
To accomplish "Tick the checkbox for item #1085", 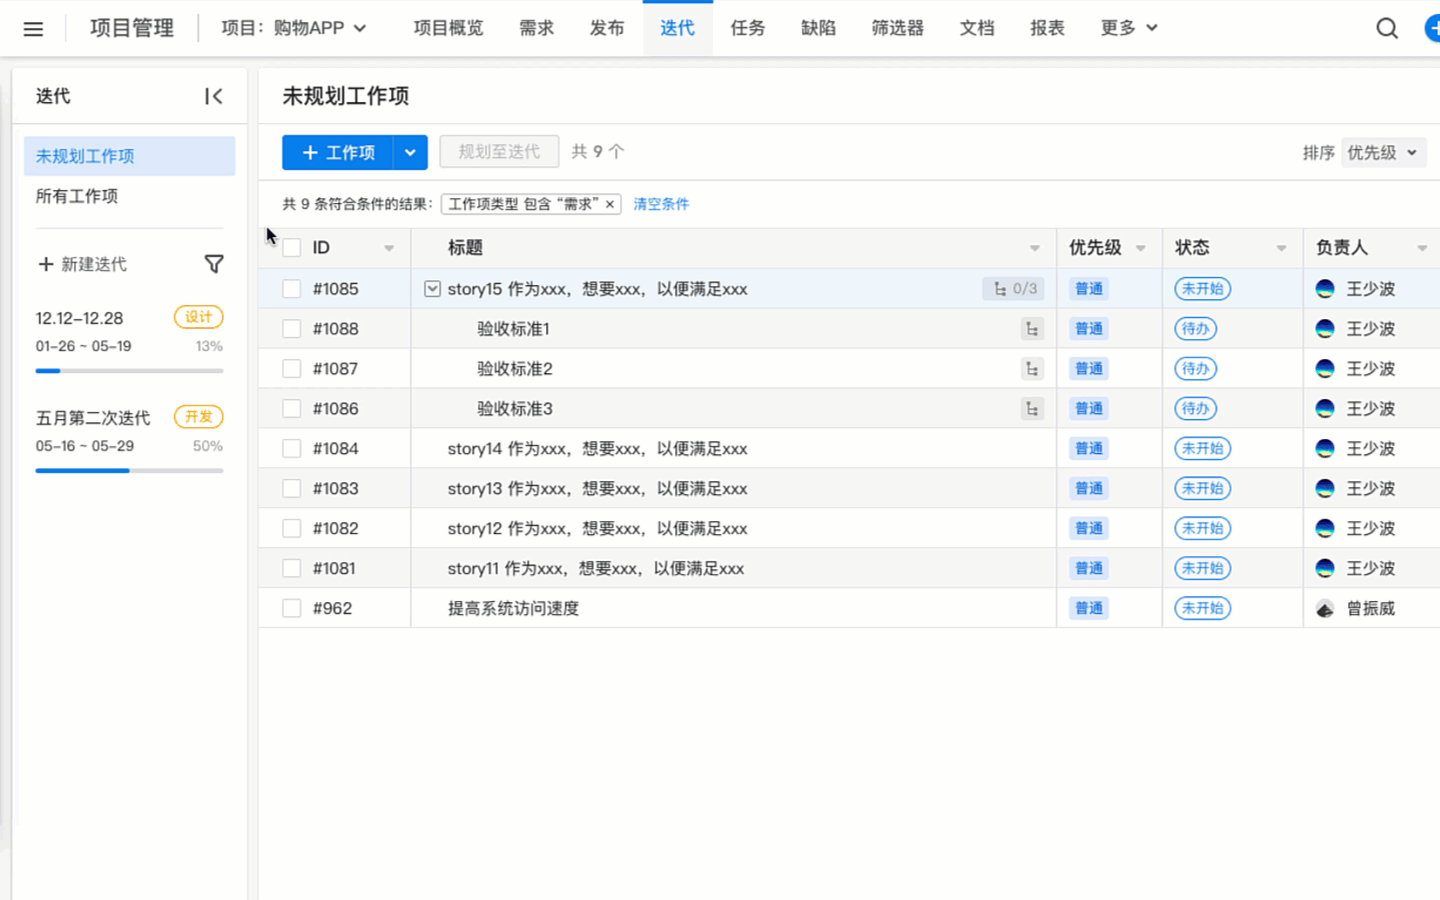I will [x=291, y=289].
